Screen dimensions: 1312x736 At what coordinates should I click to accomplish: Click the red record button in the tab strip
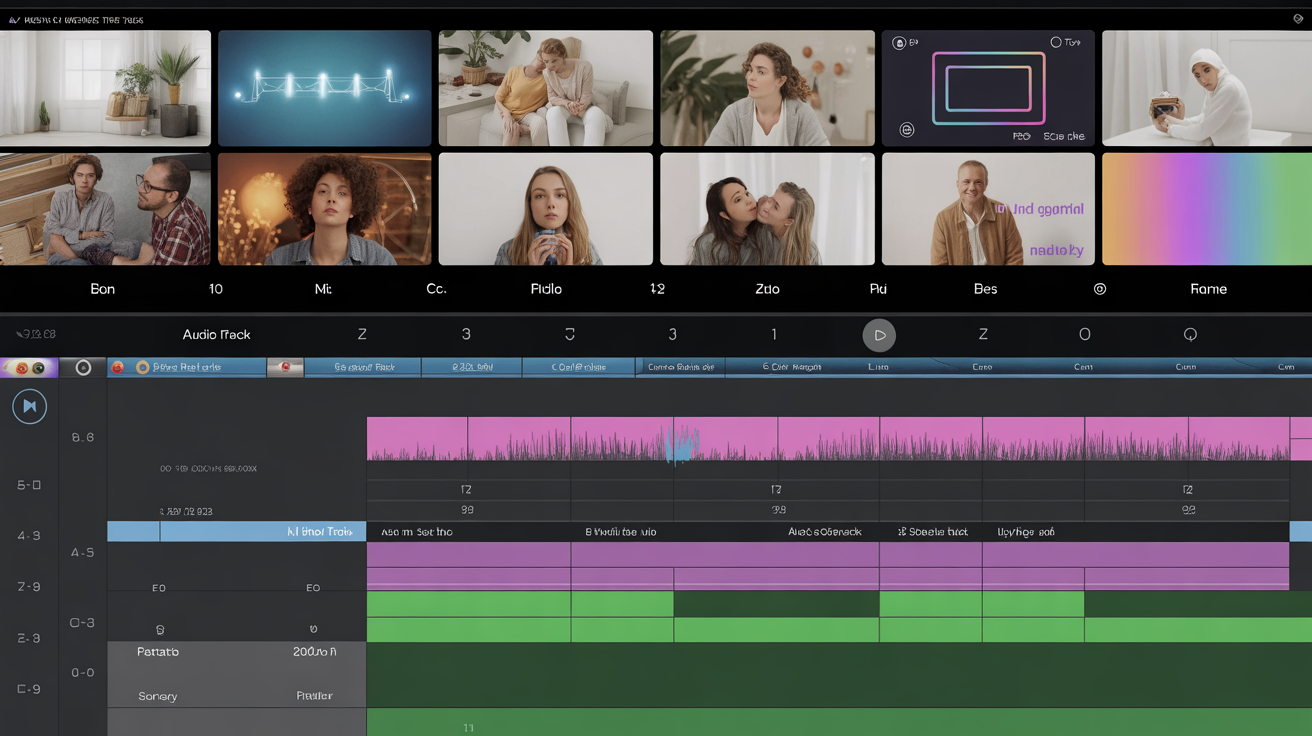(285, 367)
